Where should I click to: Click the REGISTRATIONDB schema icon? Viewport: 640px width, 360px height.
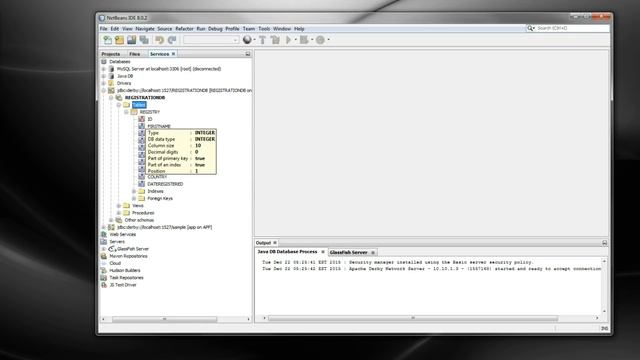pyautogui.click(x=119, y=98)
